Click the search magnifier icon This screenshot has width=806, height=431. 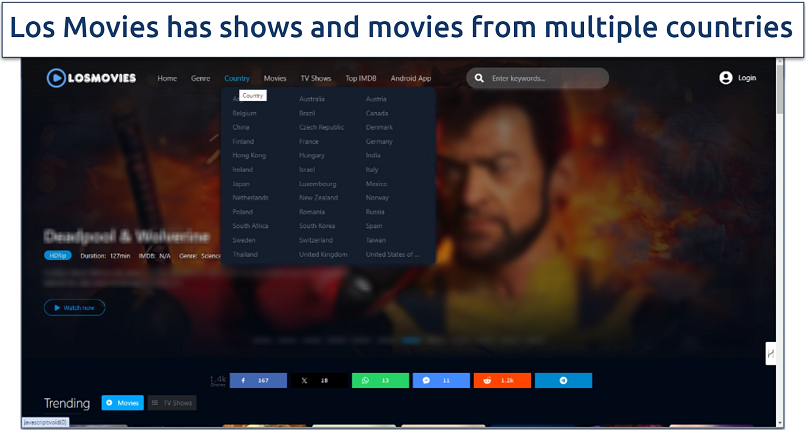(x=480, y=78)
